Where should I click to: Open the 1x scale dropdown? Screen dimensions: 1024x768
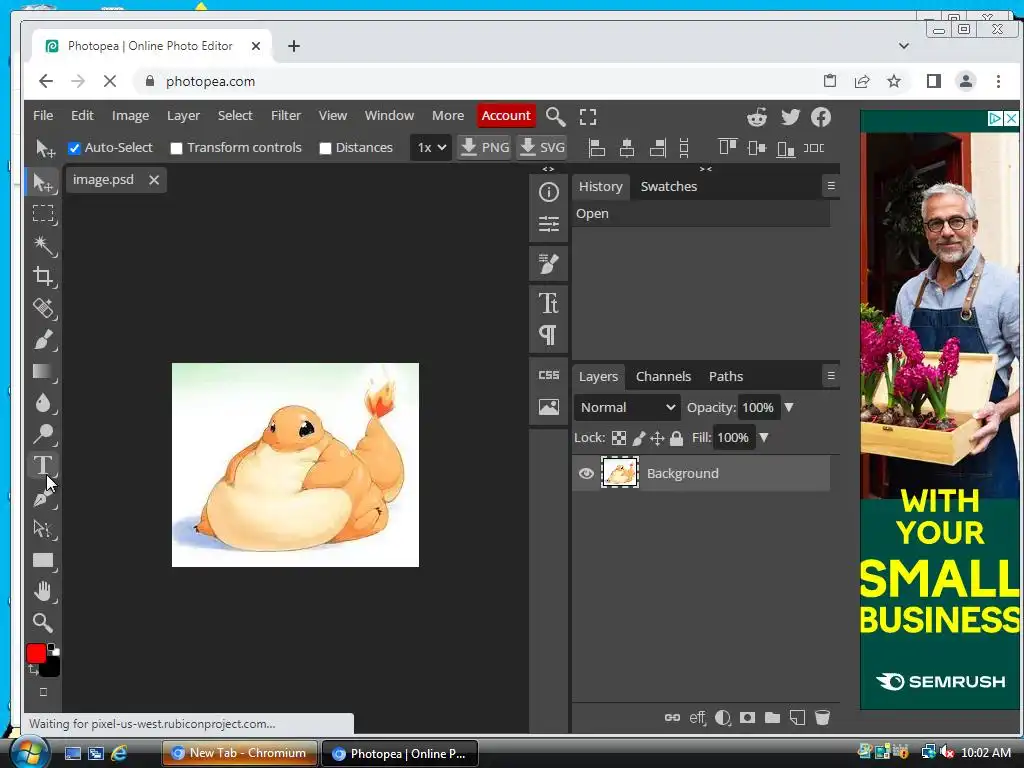pos(431,148)
